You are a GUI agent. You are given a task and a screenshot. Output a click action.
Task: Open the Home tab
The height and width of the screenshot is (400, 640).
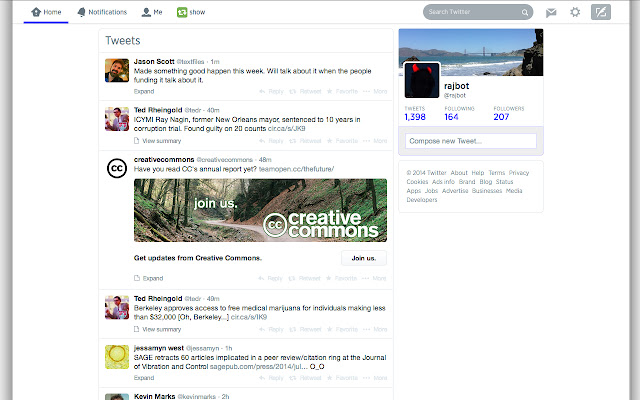46,12
